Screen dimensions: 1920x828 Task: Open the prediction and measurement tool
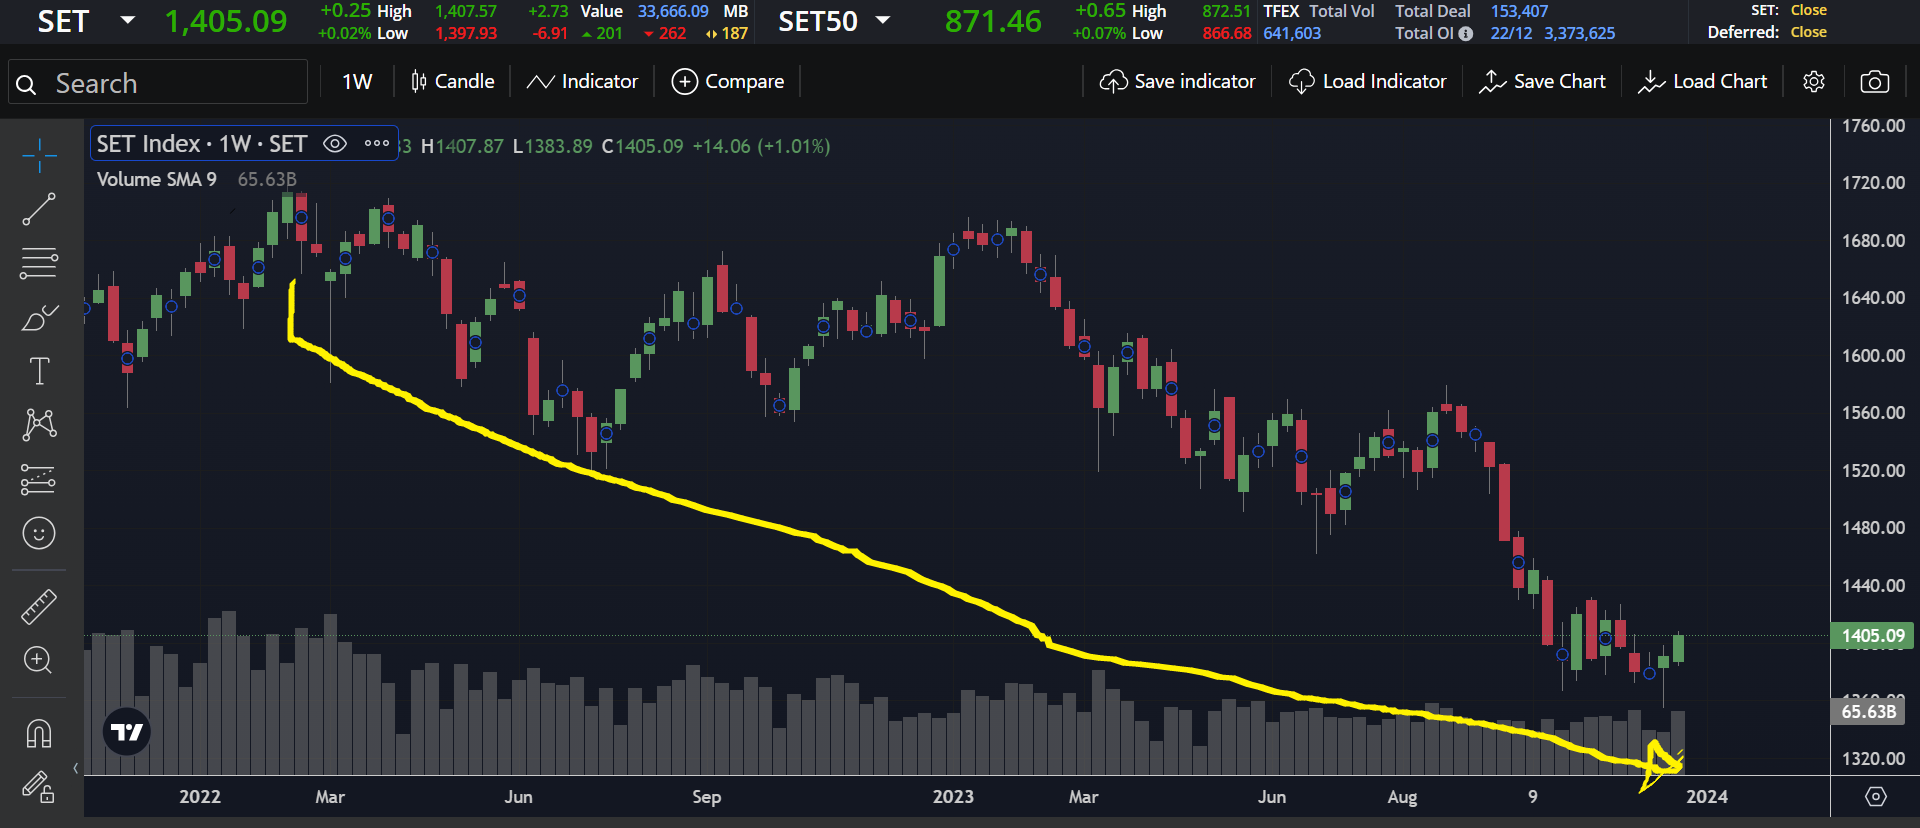pyautogui.click(x=39, y=480)
